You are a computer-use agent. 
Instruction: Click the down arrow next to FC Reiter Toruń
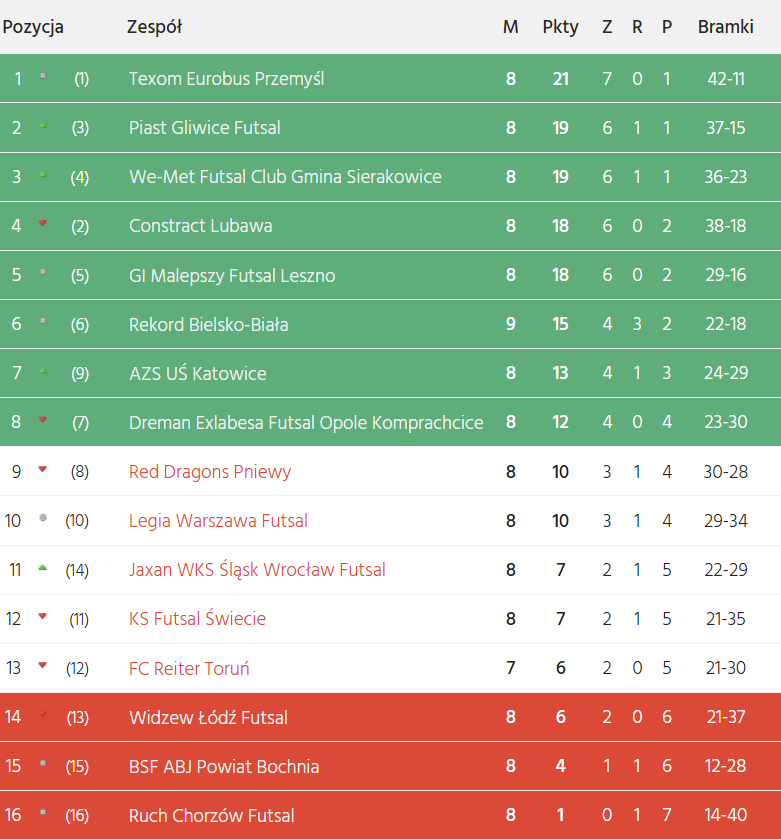click(x=42, y=665)
